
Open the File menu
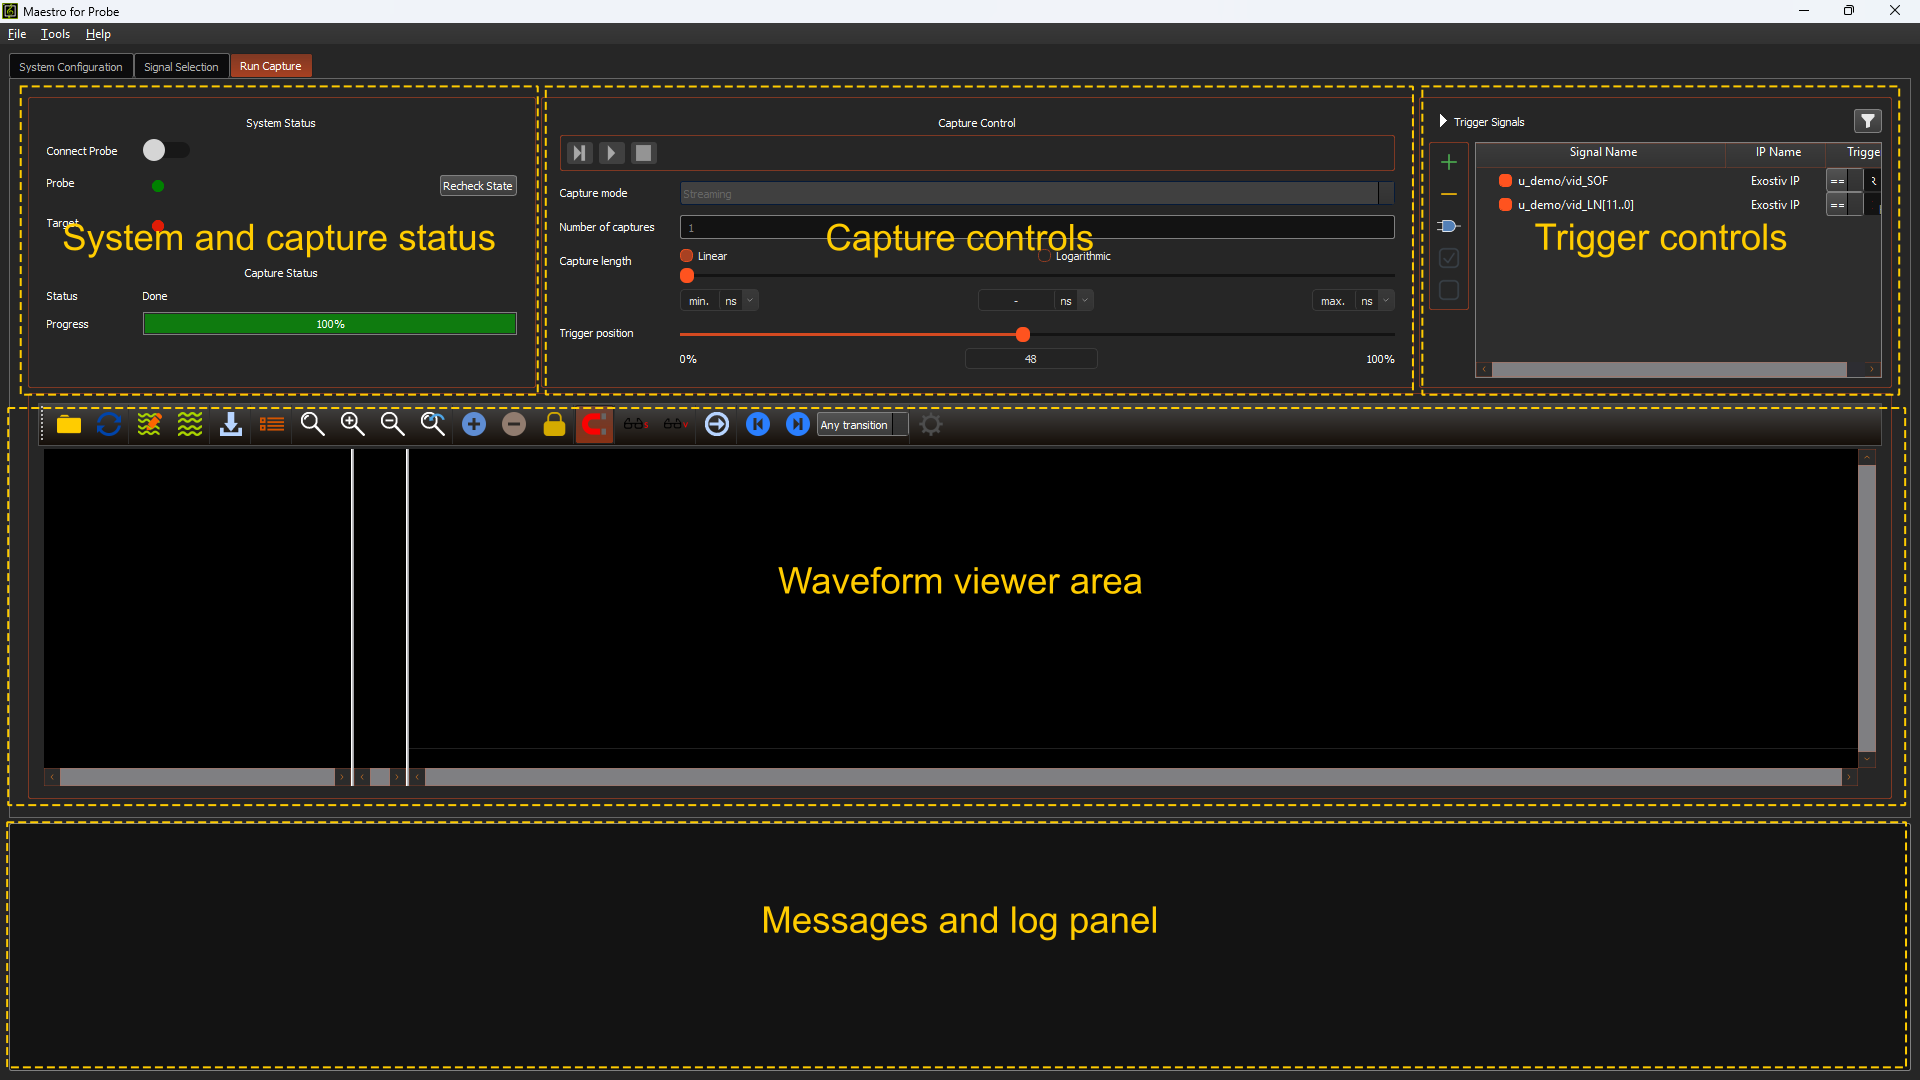click(x=17, y=34)
